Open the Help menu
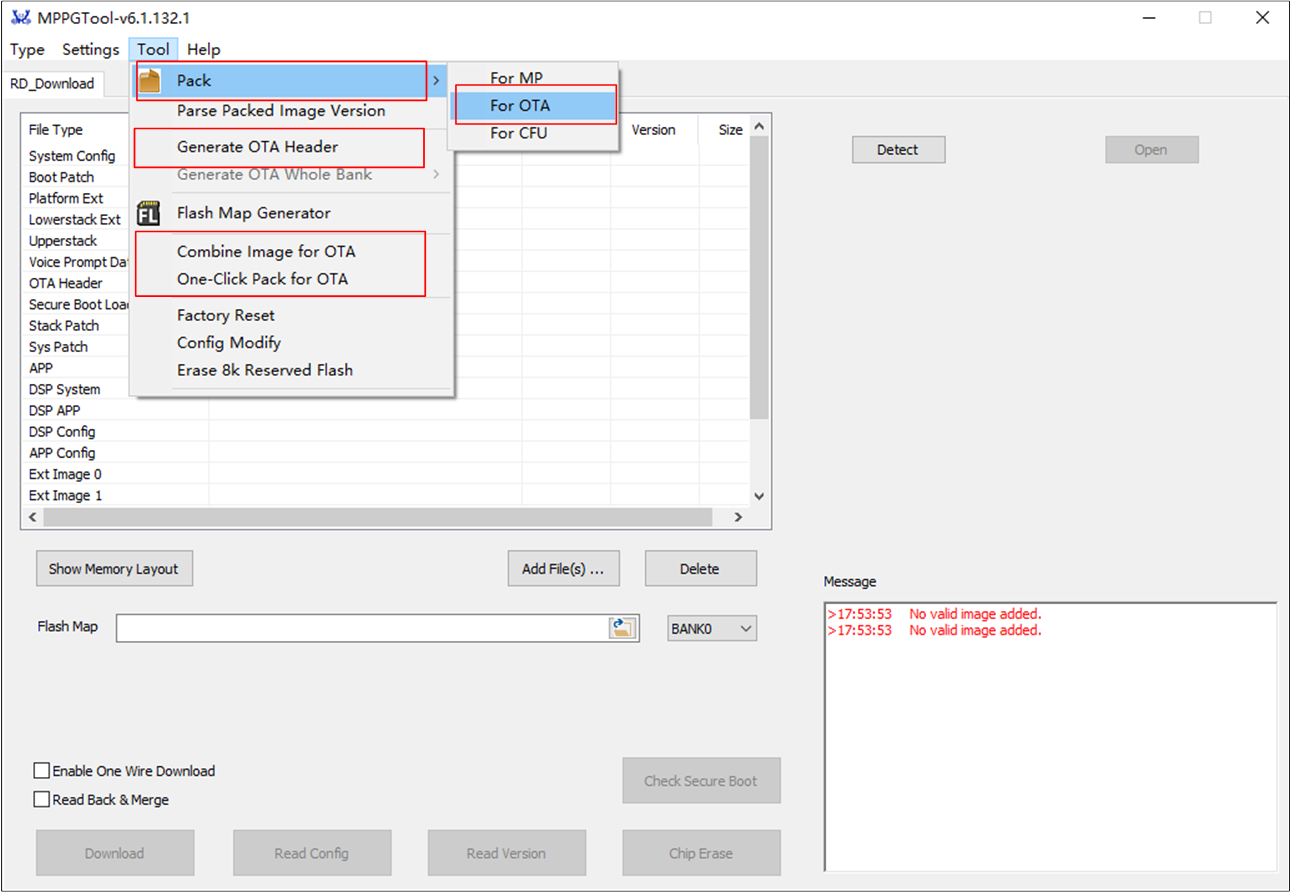1291x892 pixels. pyautogui.click(x=204, y=49)
